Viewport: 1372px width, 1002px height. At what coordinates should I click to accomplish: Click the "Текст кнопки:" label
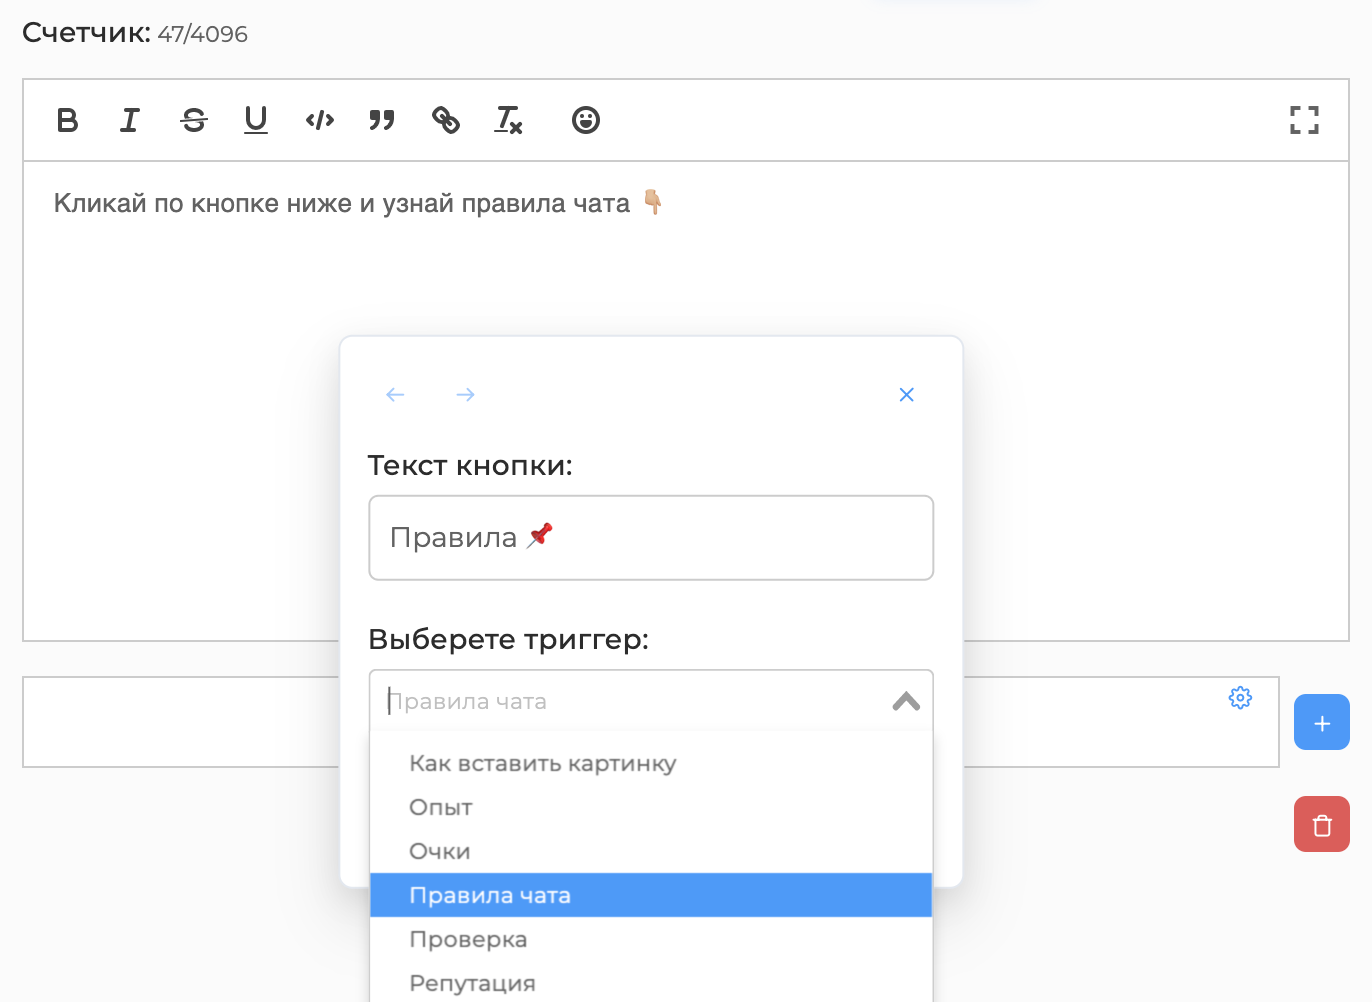tap(470, 466)
